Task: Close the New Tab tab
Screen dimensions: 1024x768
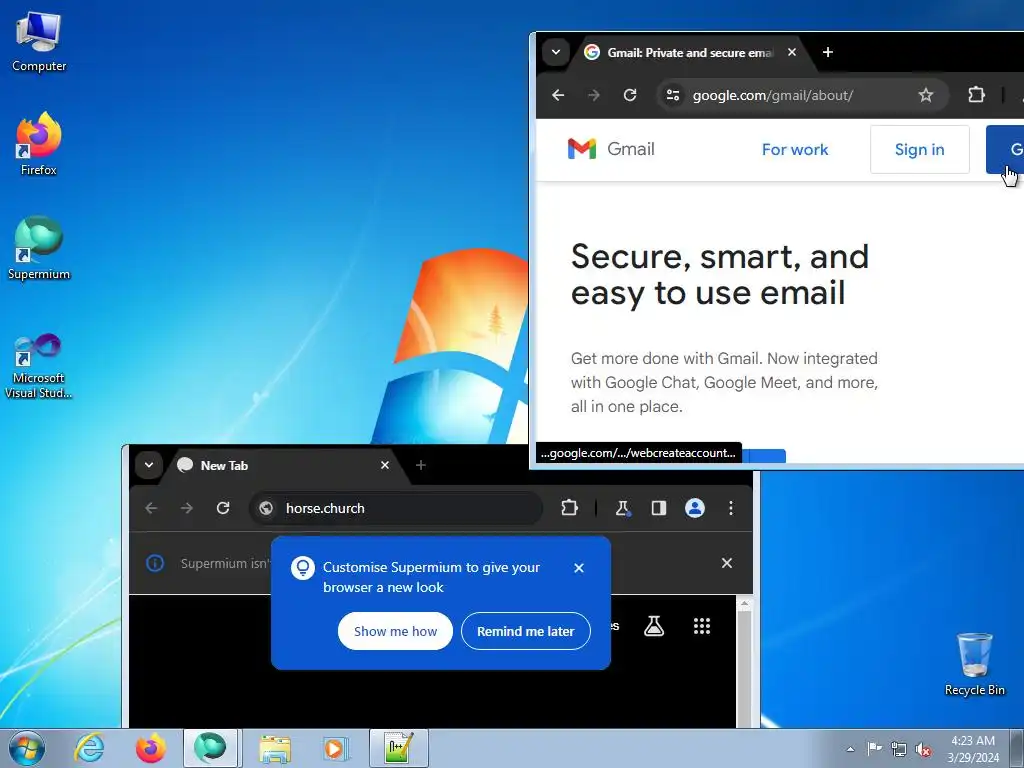Action: pos(385,465)
